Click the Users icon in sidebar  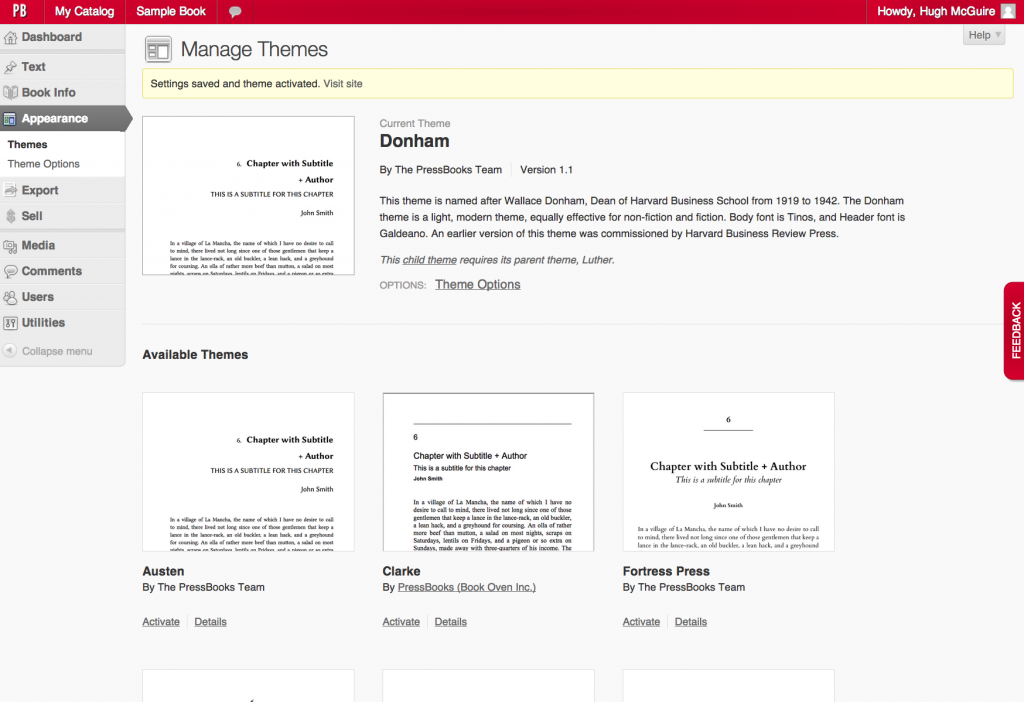coord(10,297)
